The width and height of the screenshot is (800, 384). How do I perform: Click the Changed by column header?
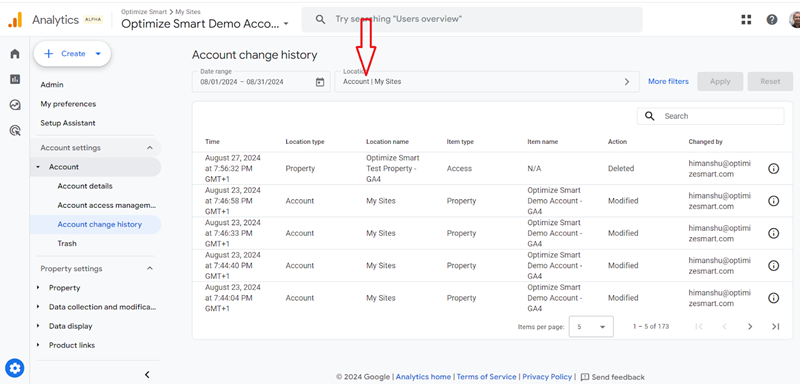[705, 142]
